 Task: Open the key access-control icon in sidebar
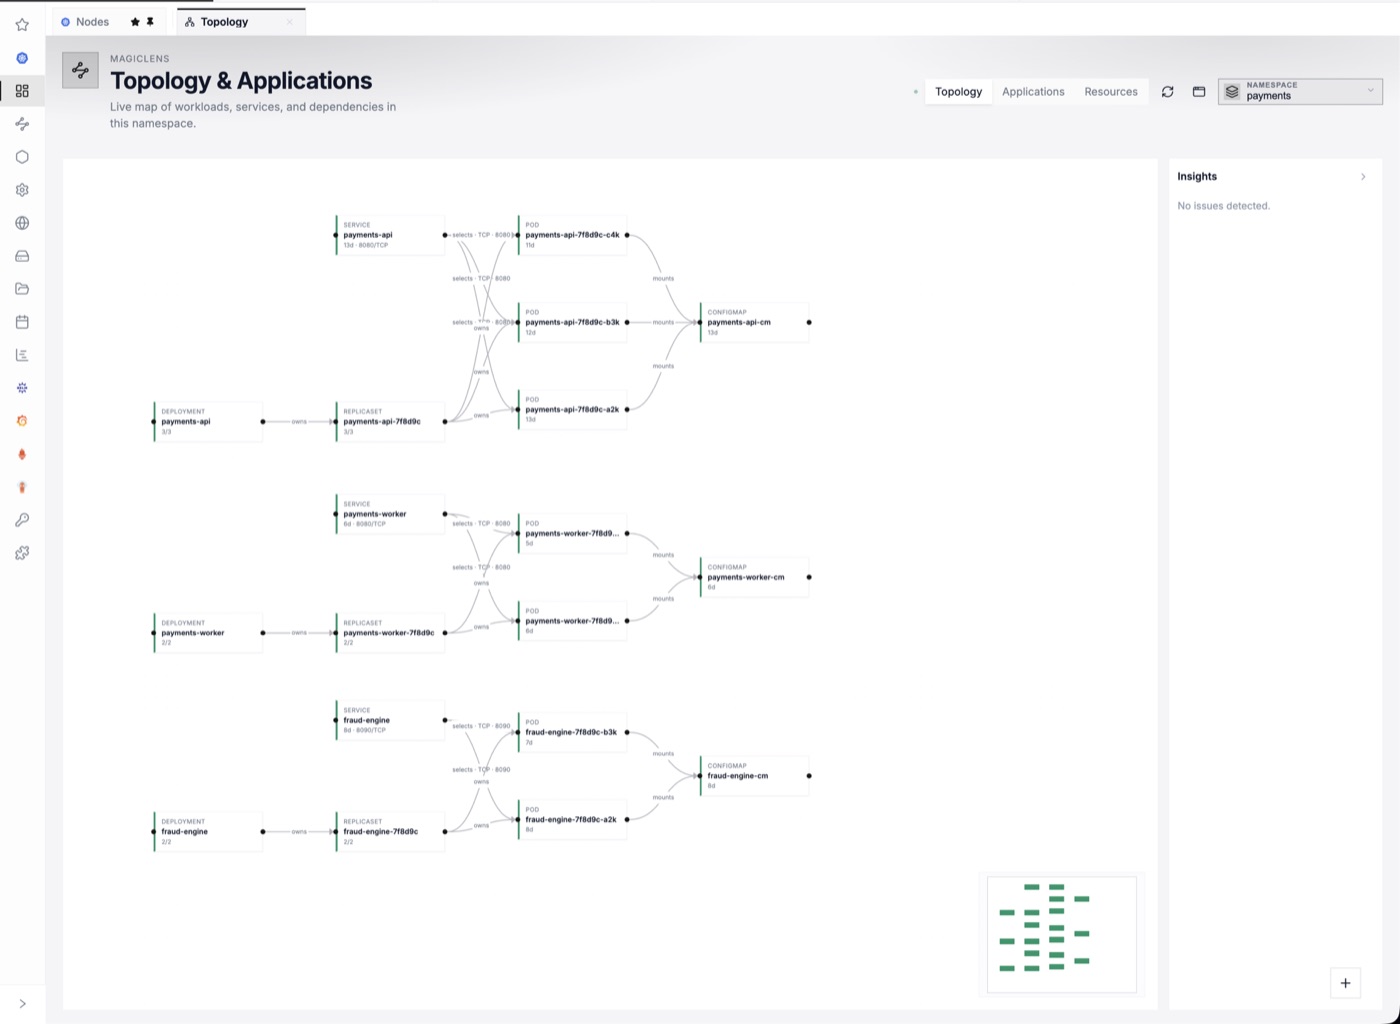click(22, 520)
